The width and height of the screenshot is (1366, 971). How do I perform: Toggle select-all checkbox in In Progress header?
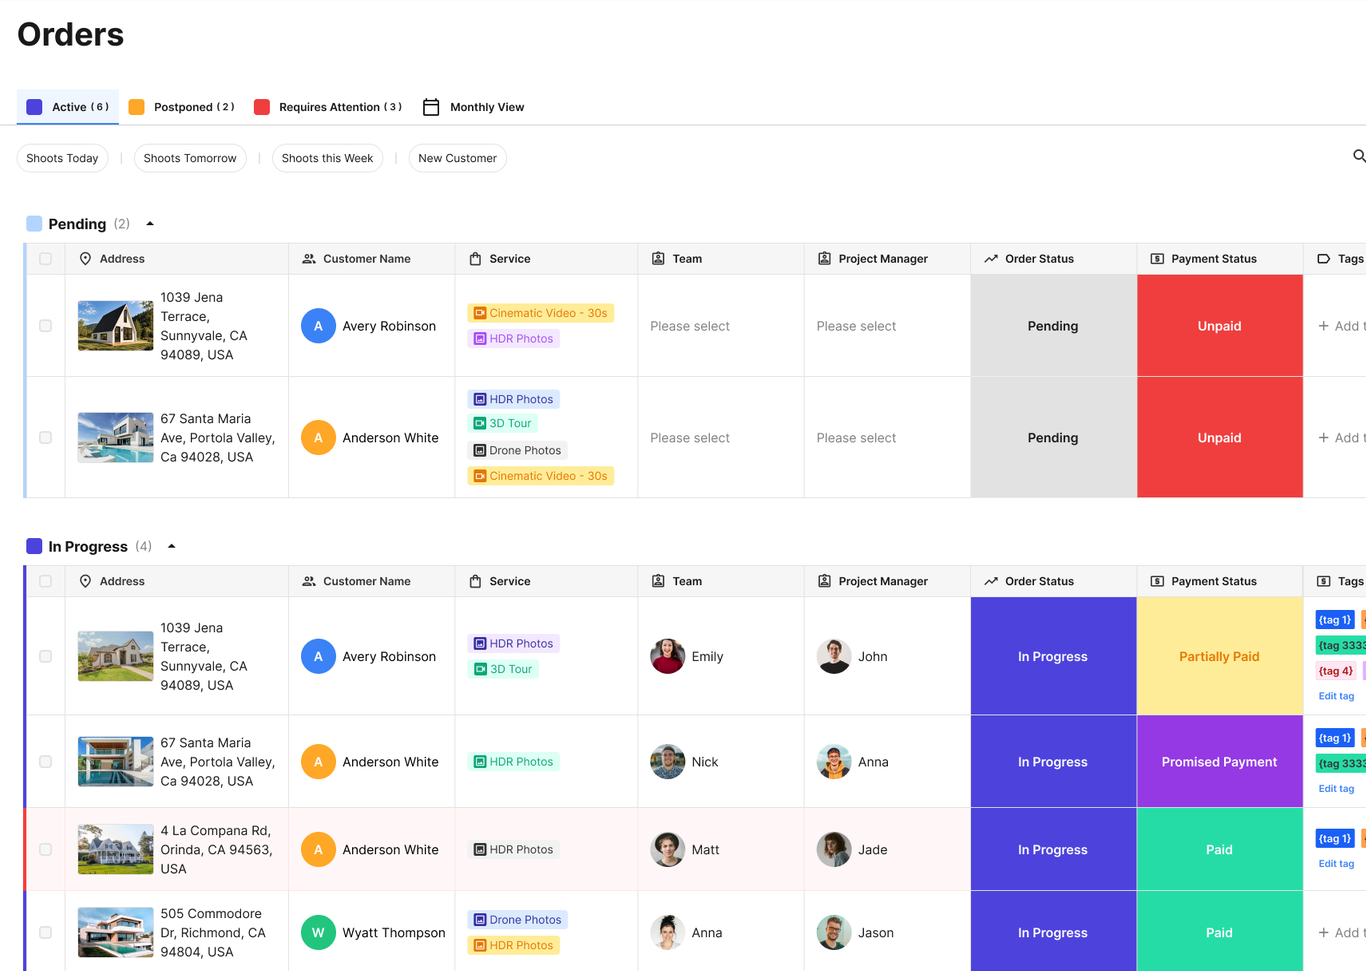(45, 581)
